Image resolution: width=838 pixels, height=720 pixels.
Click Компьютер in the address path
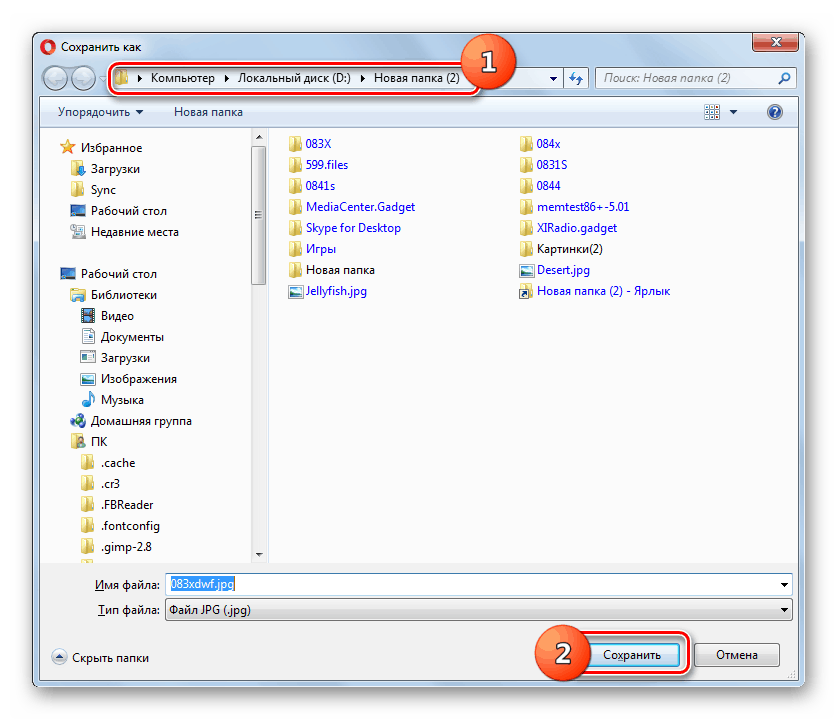click(182, 78)
